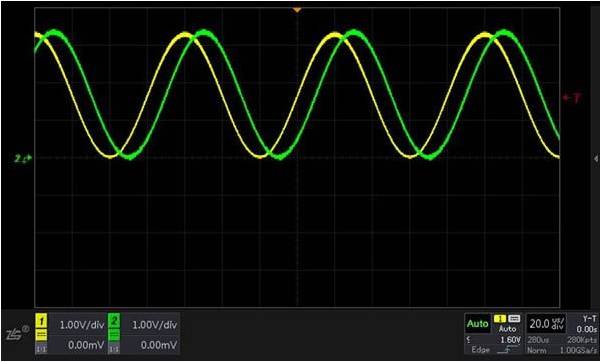Select the Y-T display mode label
This screenshot has height=362, width=600.
click(589, 319)
